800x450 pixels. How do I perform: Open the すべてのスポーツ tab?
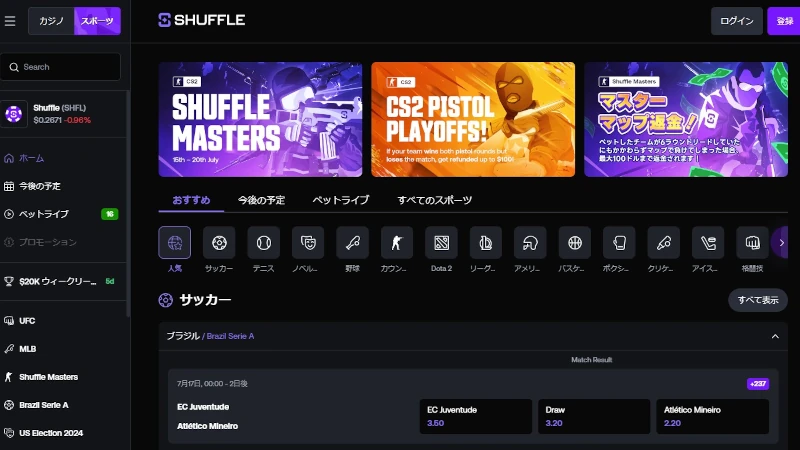click(434, 200)
